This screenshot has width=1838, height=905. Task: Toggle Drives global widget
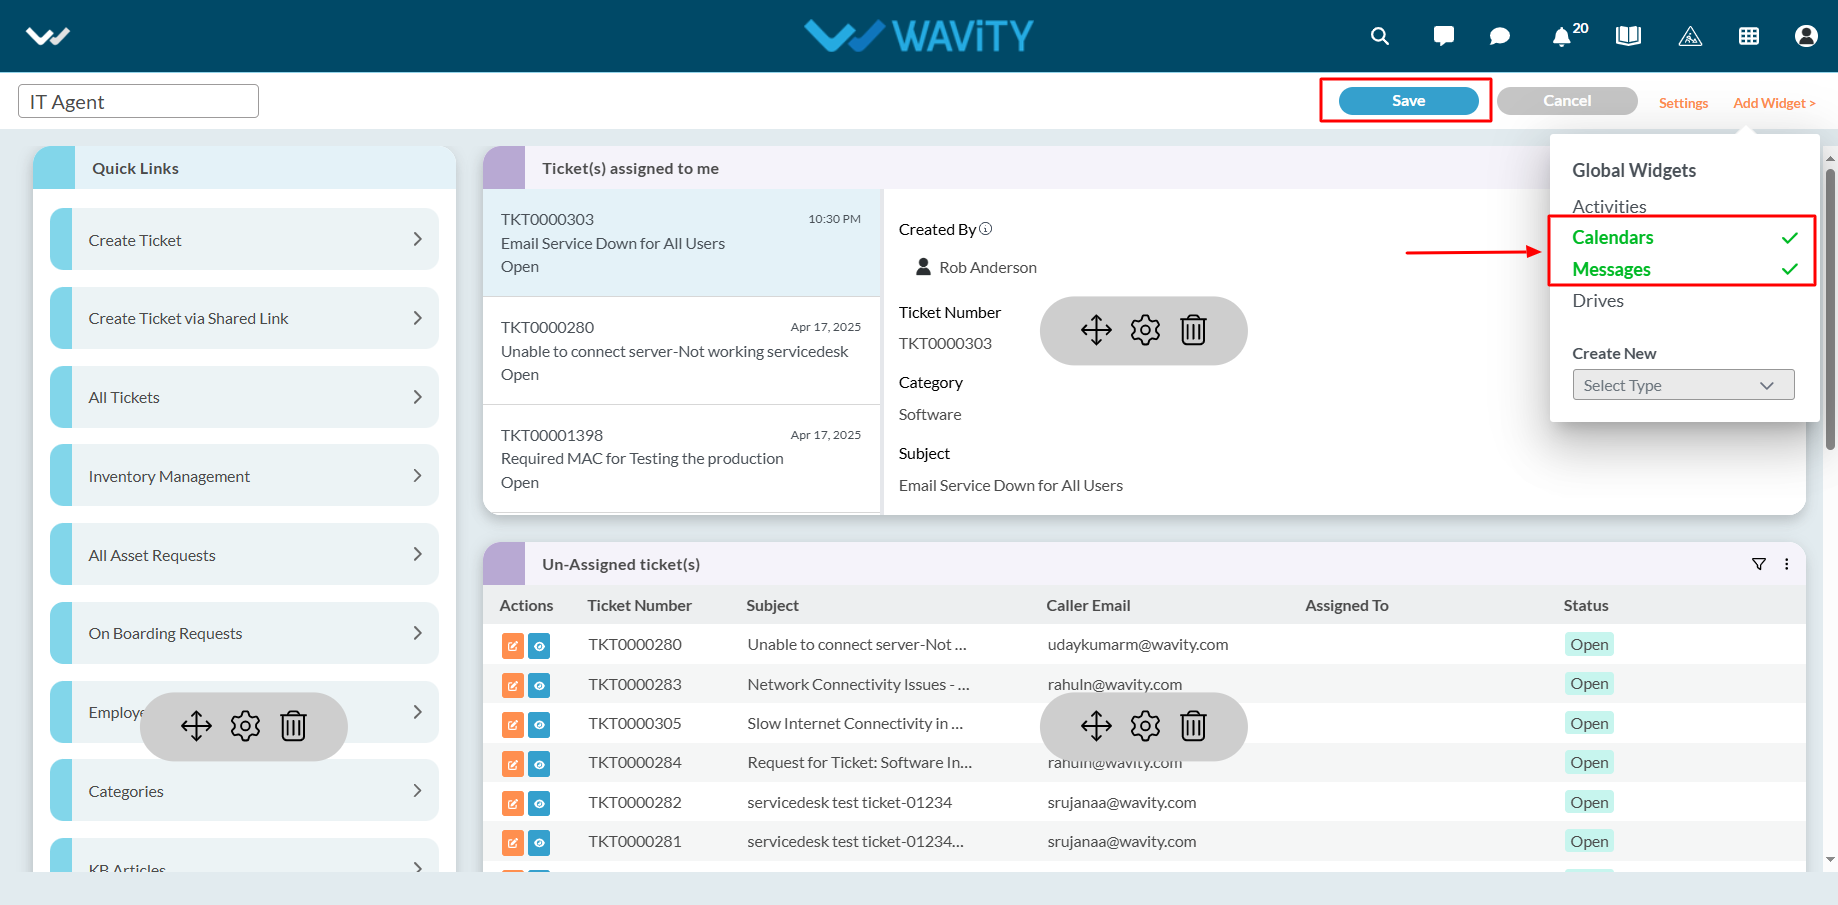tap(1598, 300)
